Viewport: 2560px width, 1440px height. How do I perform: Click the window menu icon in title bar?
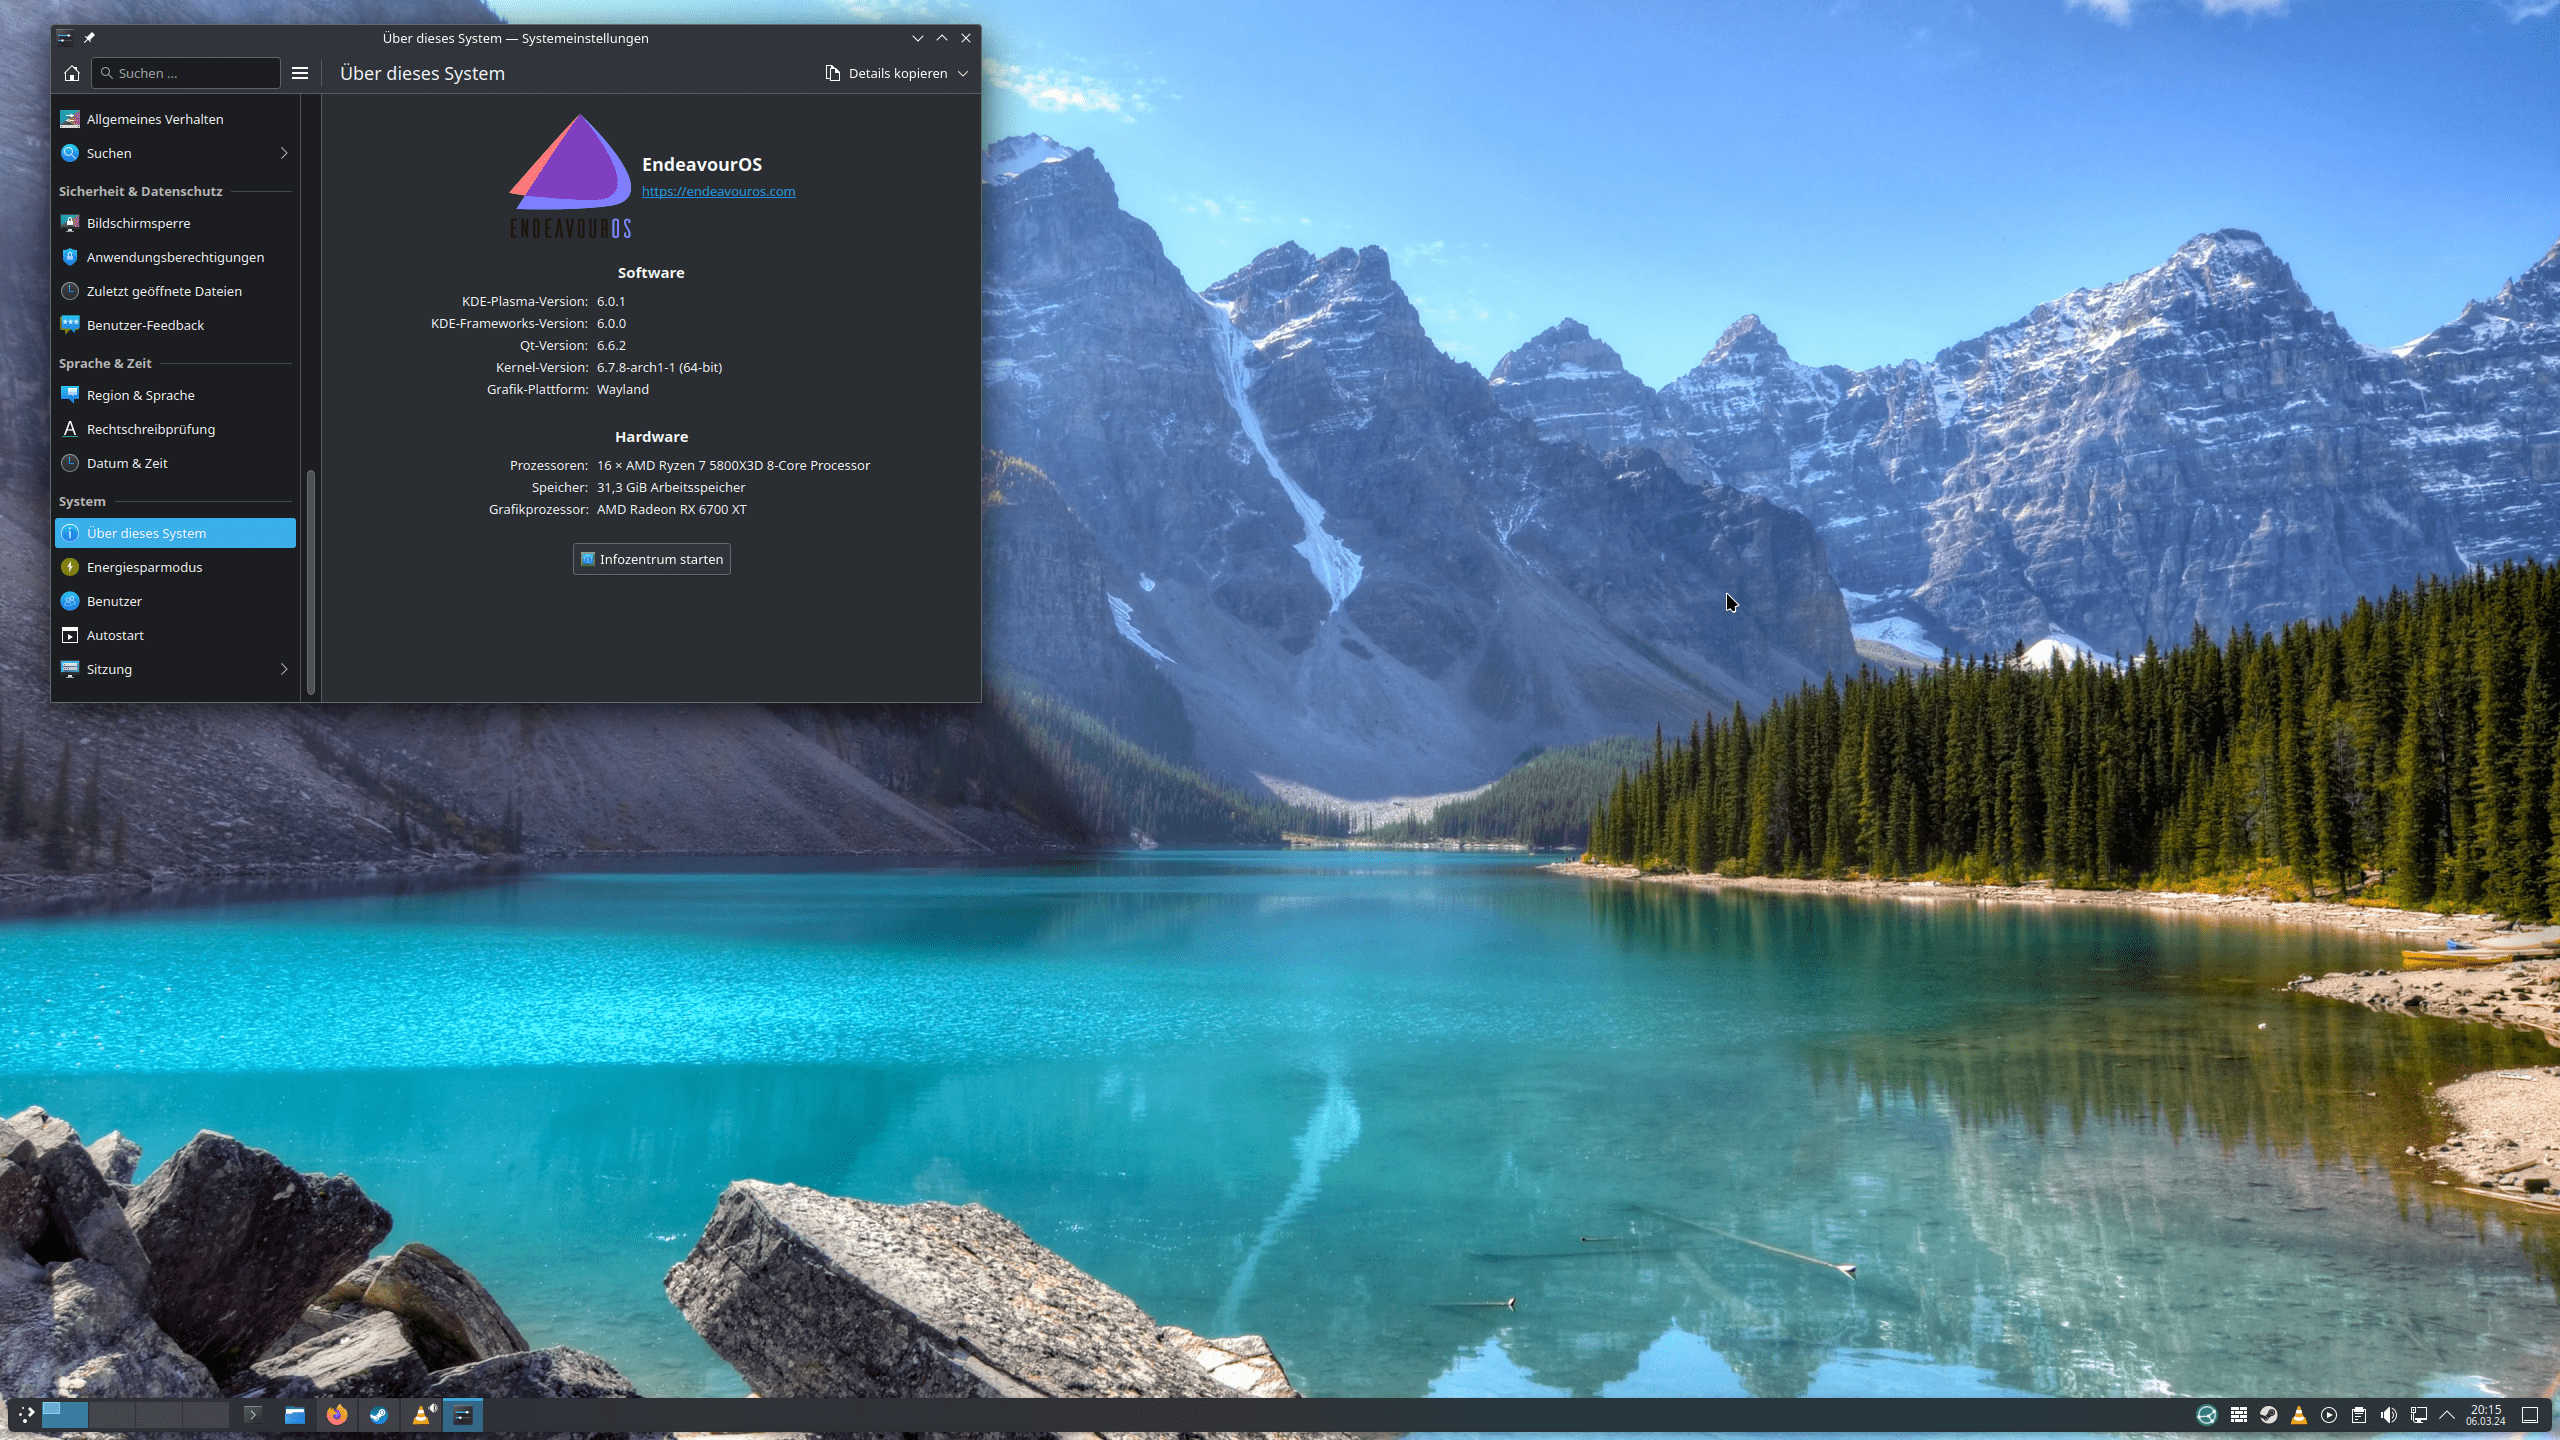pos(65,38)
